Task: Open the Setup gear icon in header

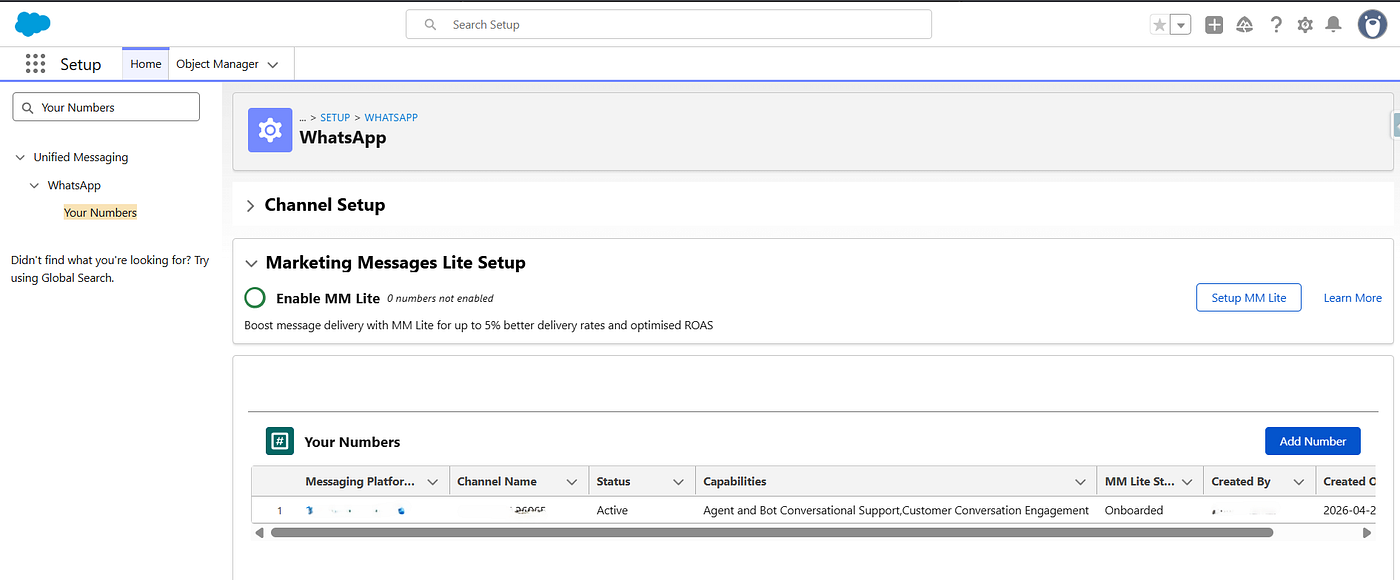Action: (1305, 25)
